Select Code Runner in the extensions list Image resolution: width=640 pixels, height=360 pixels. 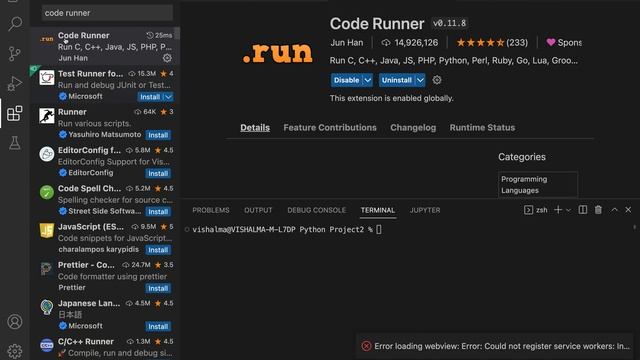click(104, 47)
